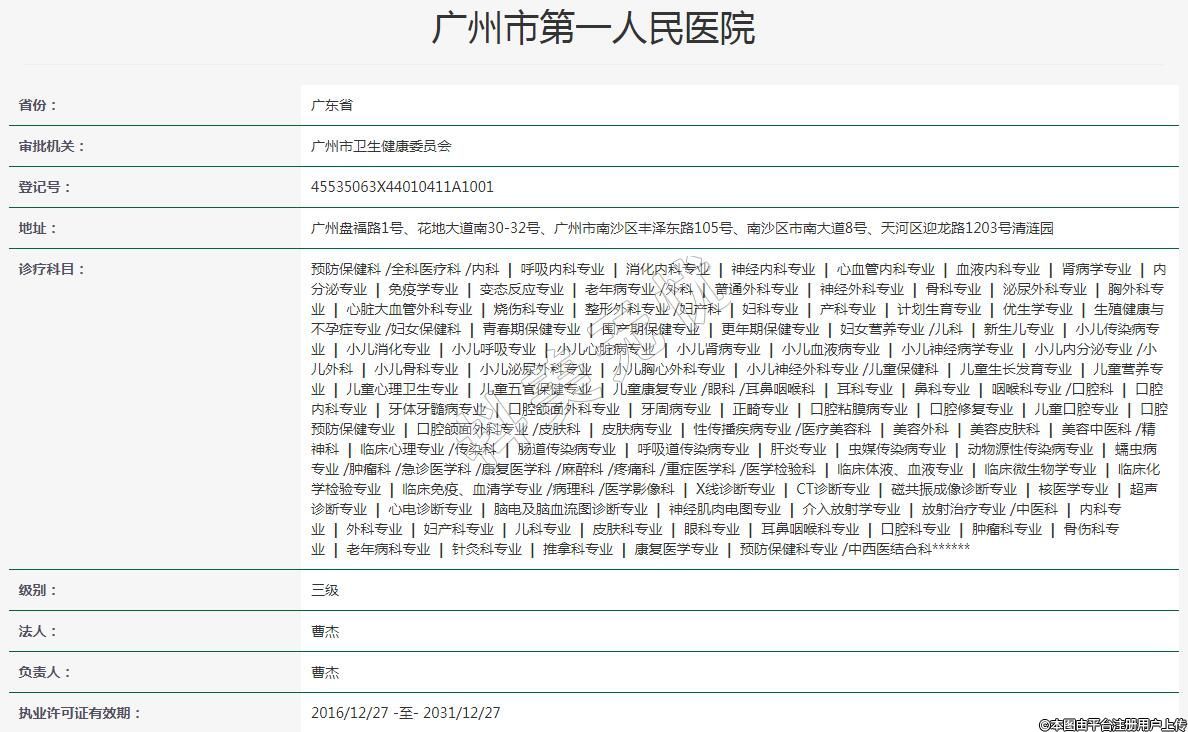
Task: Select the 级别 row label
Action: [38, 590]
